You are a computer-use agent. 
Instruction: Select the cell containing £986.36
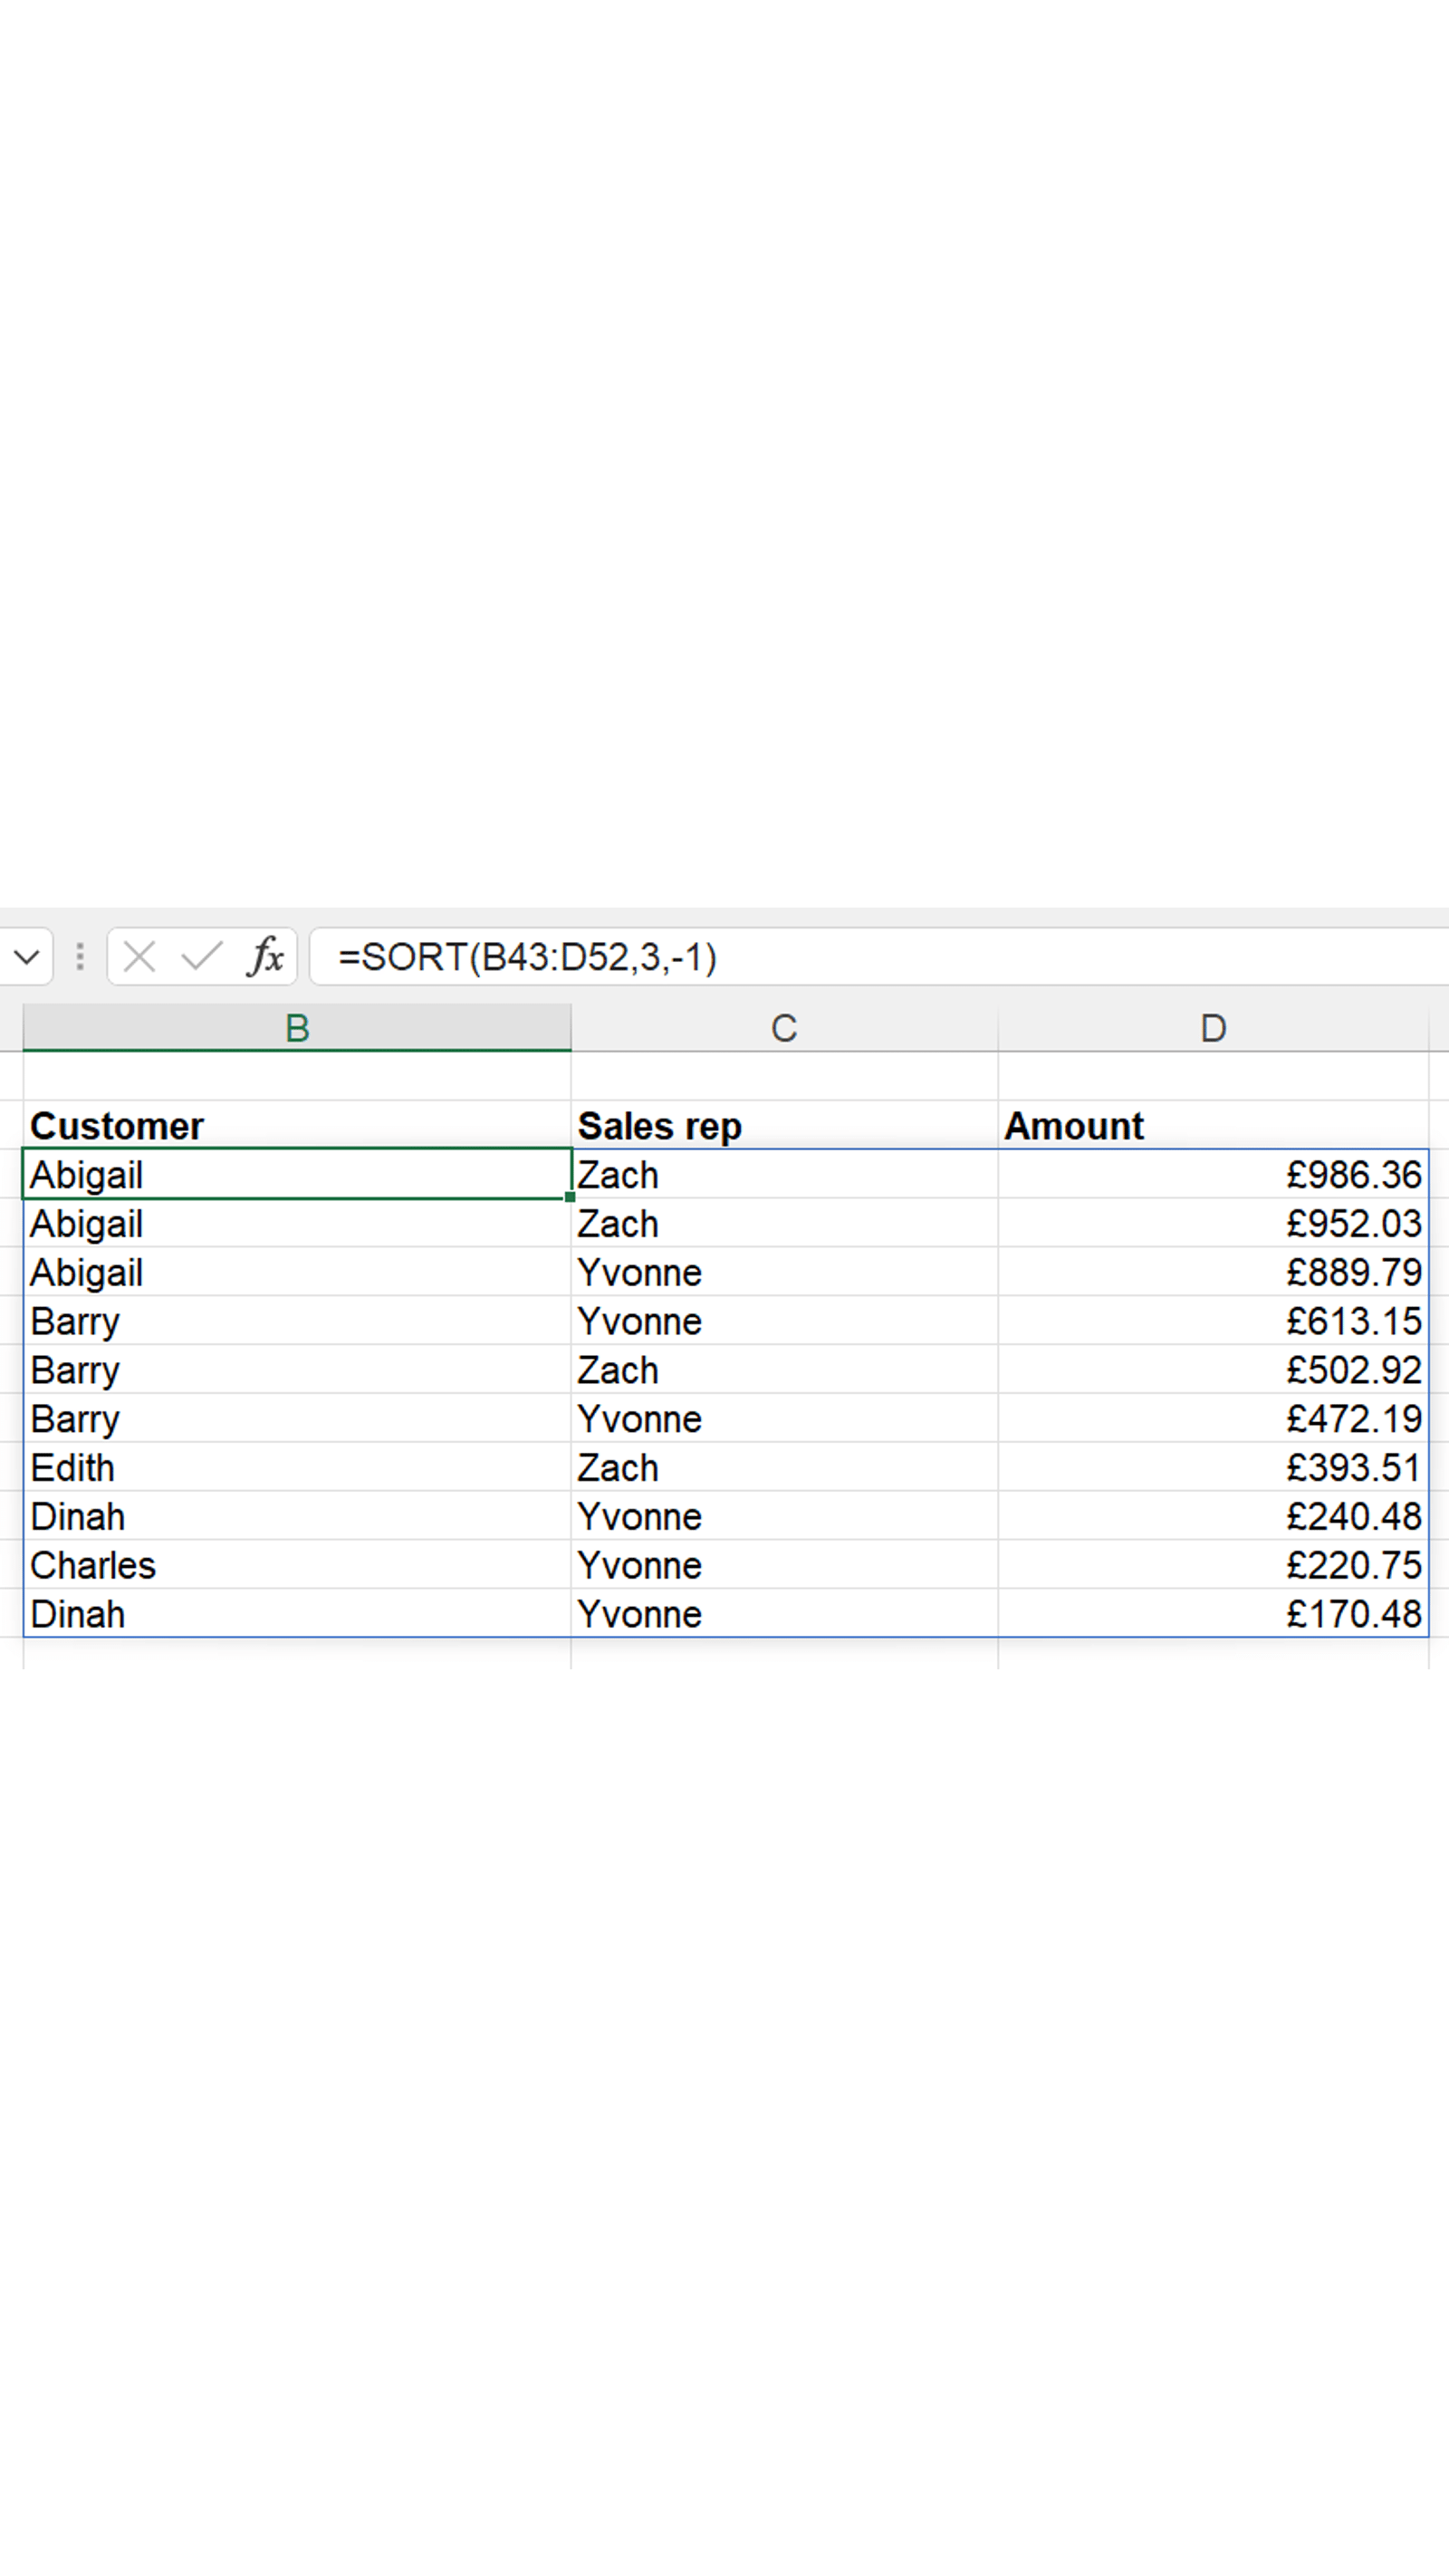(x=1212, y=1175)
